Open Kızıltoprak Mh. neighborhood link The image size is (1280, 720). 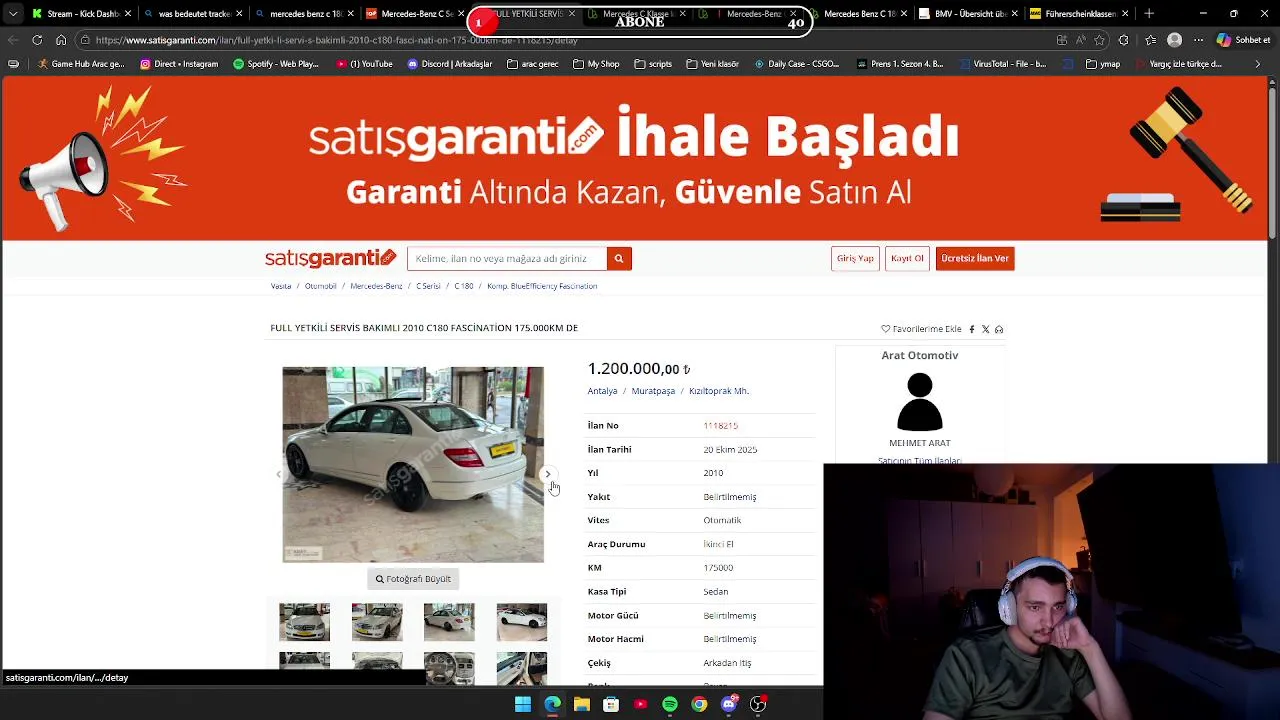[719, 391]
